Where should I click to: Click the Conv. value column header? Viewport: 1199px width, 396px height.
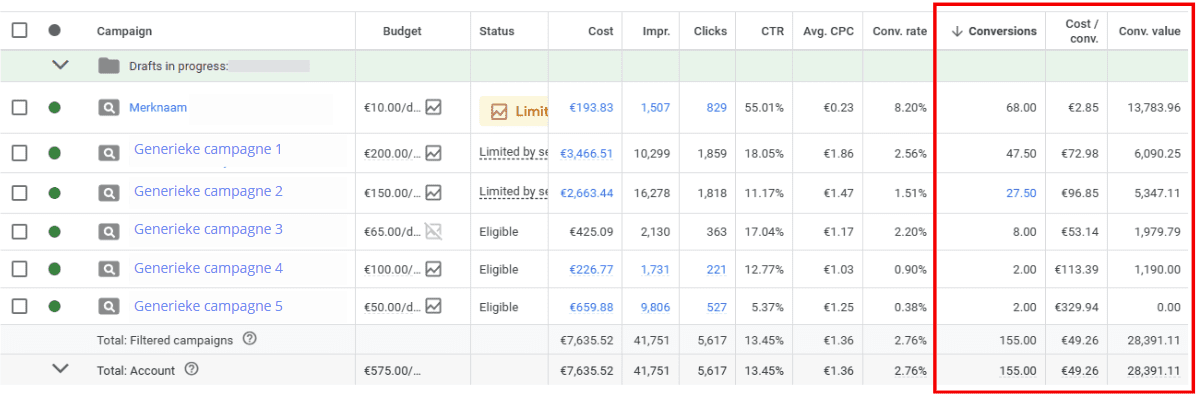[1149, 31]
